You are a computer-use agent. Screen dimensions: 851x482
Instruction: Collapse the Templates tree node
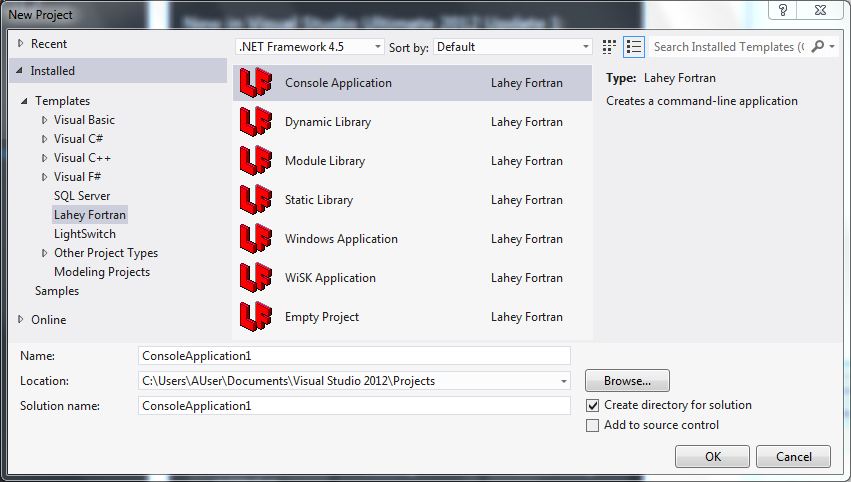[x=24, y=101]
